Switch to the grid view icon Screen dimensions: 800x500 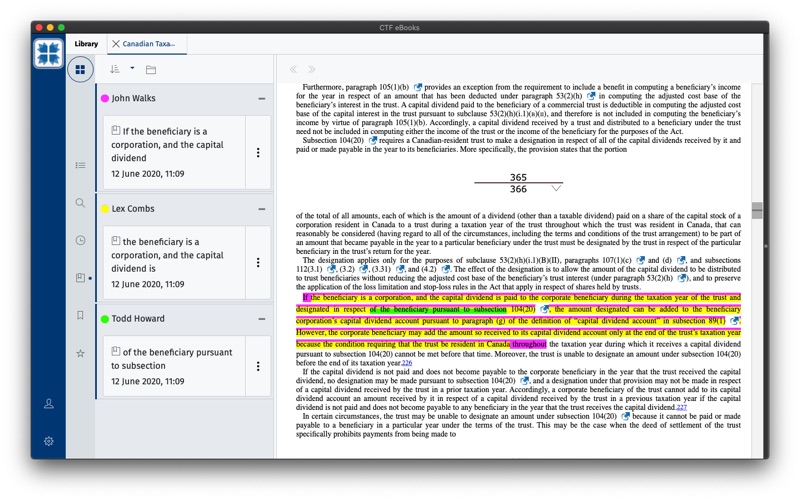(x=80, y=69)
